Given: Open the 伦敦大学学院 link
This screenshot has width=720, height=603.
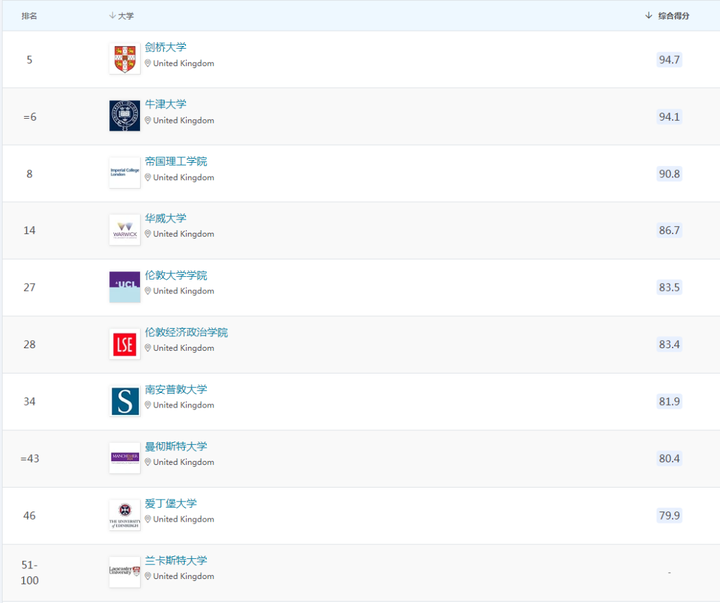Looking at the screenshot, I should [176, 275].
